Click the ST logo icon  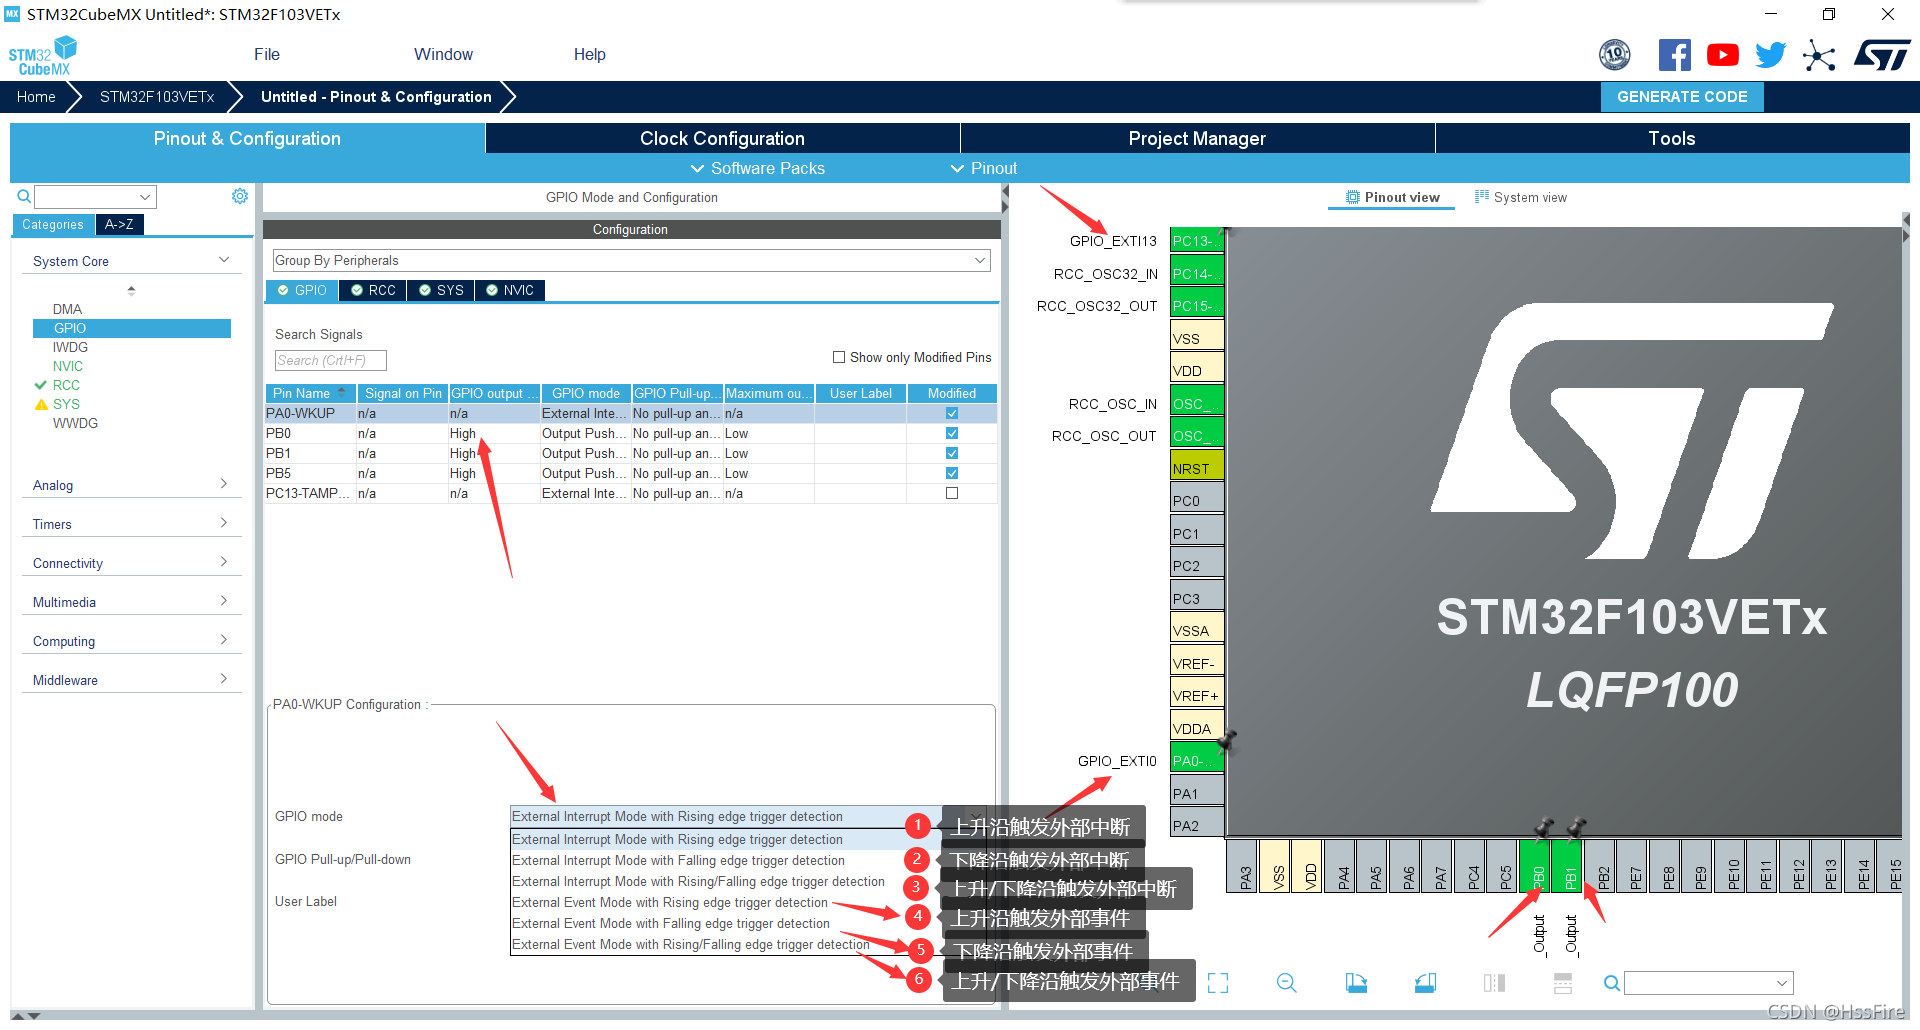coord(1882,55)
